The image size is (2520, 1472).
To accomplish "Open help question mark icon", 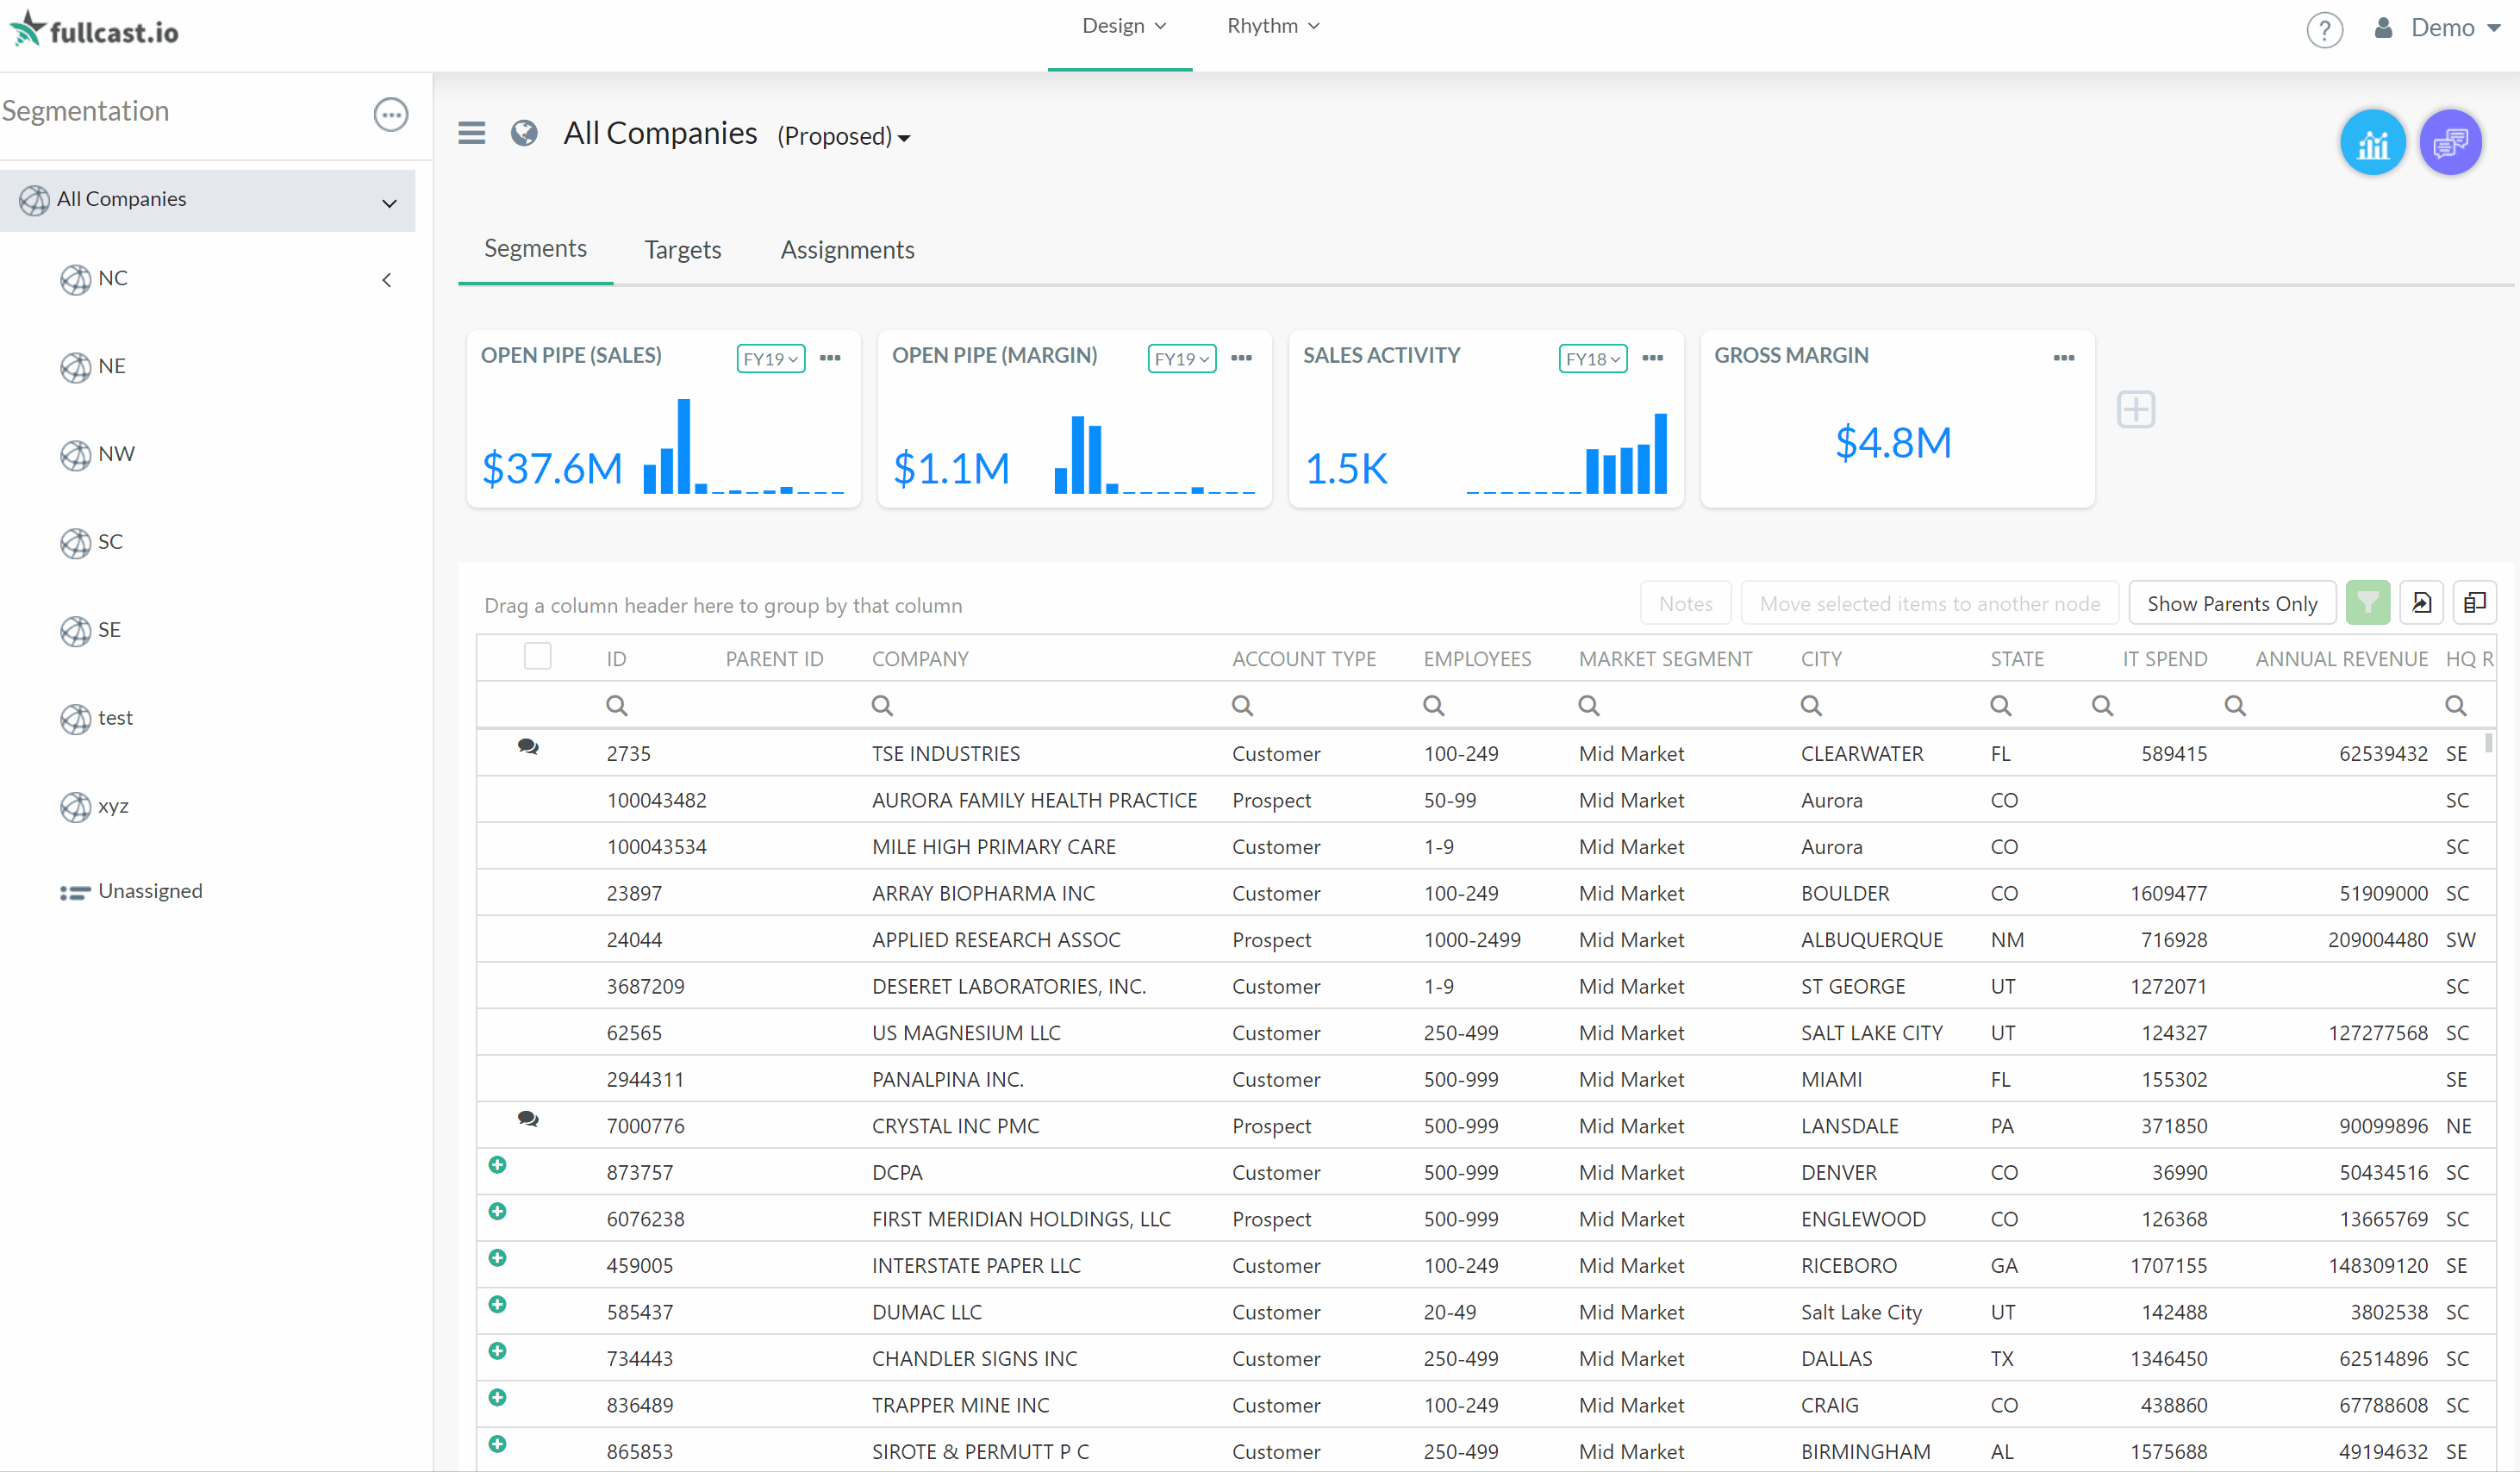I will (x=2324, y=29).
